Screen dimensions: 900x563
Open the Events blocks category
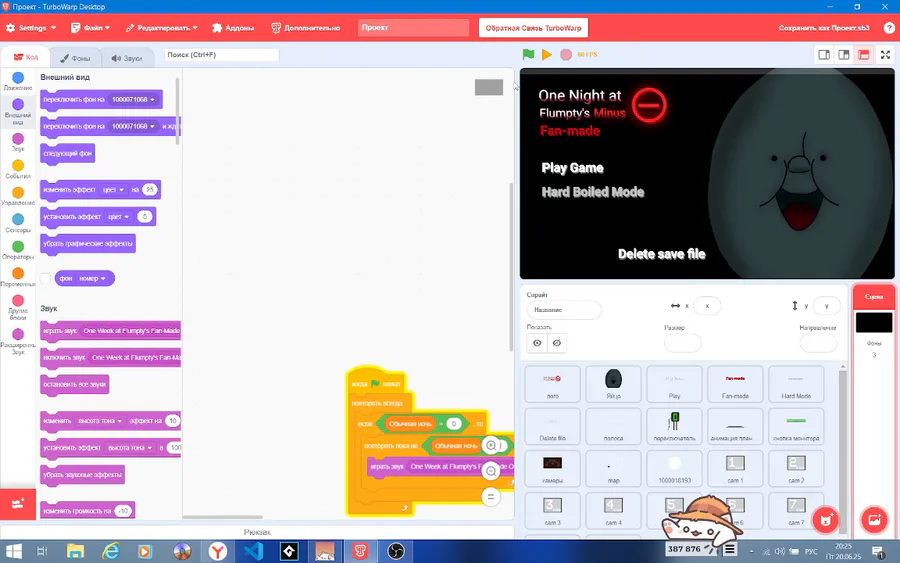pos(18,169)
